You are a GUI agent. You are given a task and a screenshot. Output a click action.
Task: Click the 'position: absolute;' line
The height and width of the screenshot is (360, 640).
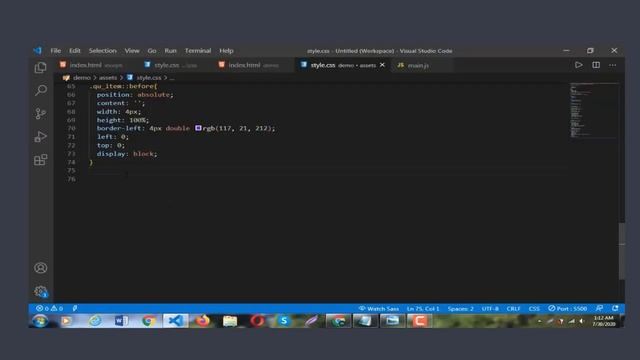pyautogui.click(x=135, y=95)
